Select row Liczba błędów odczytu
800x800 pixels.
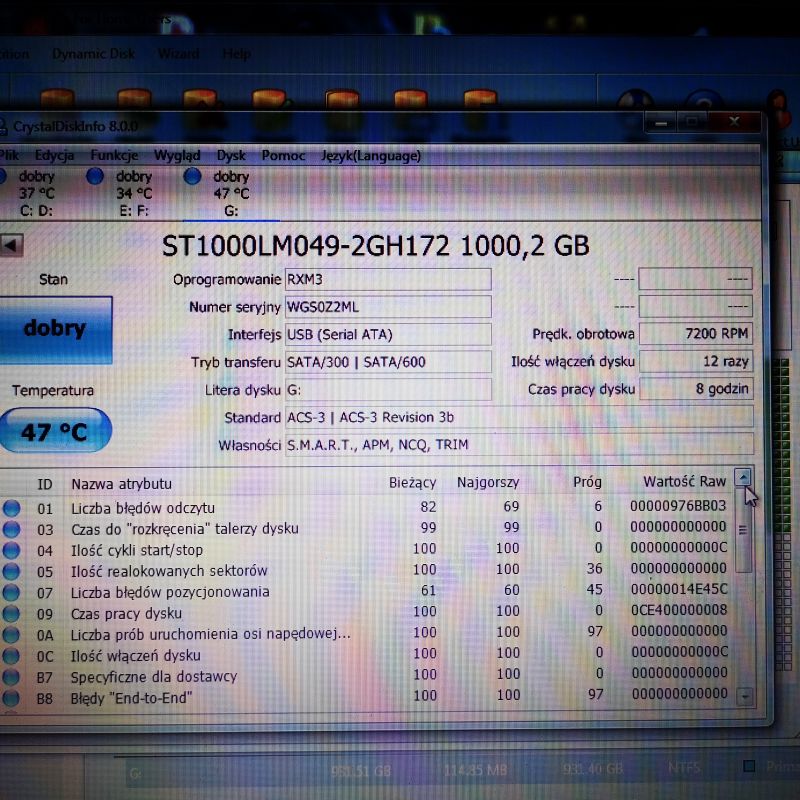pyautogui.click(x=367, y=507)
